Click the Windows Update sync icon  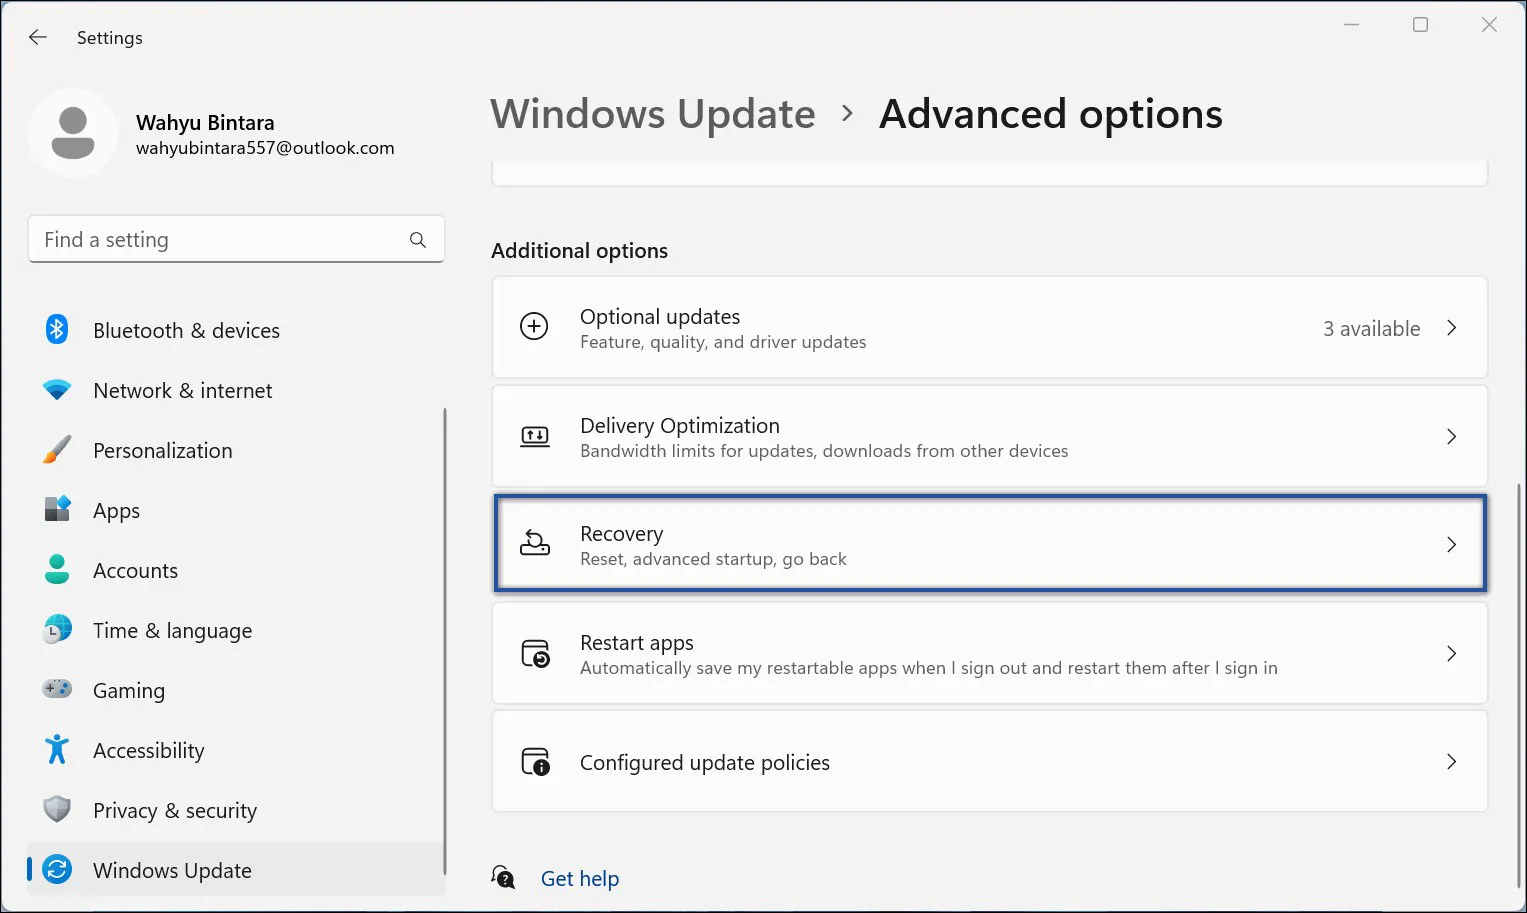[x=57, y=869]
